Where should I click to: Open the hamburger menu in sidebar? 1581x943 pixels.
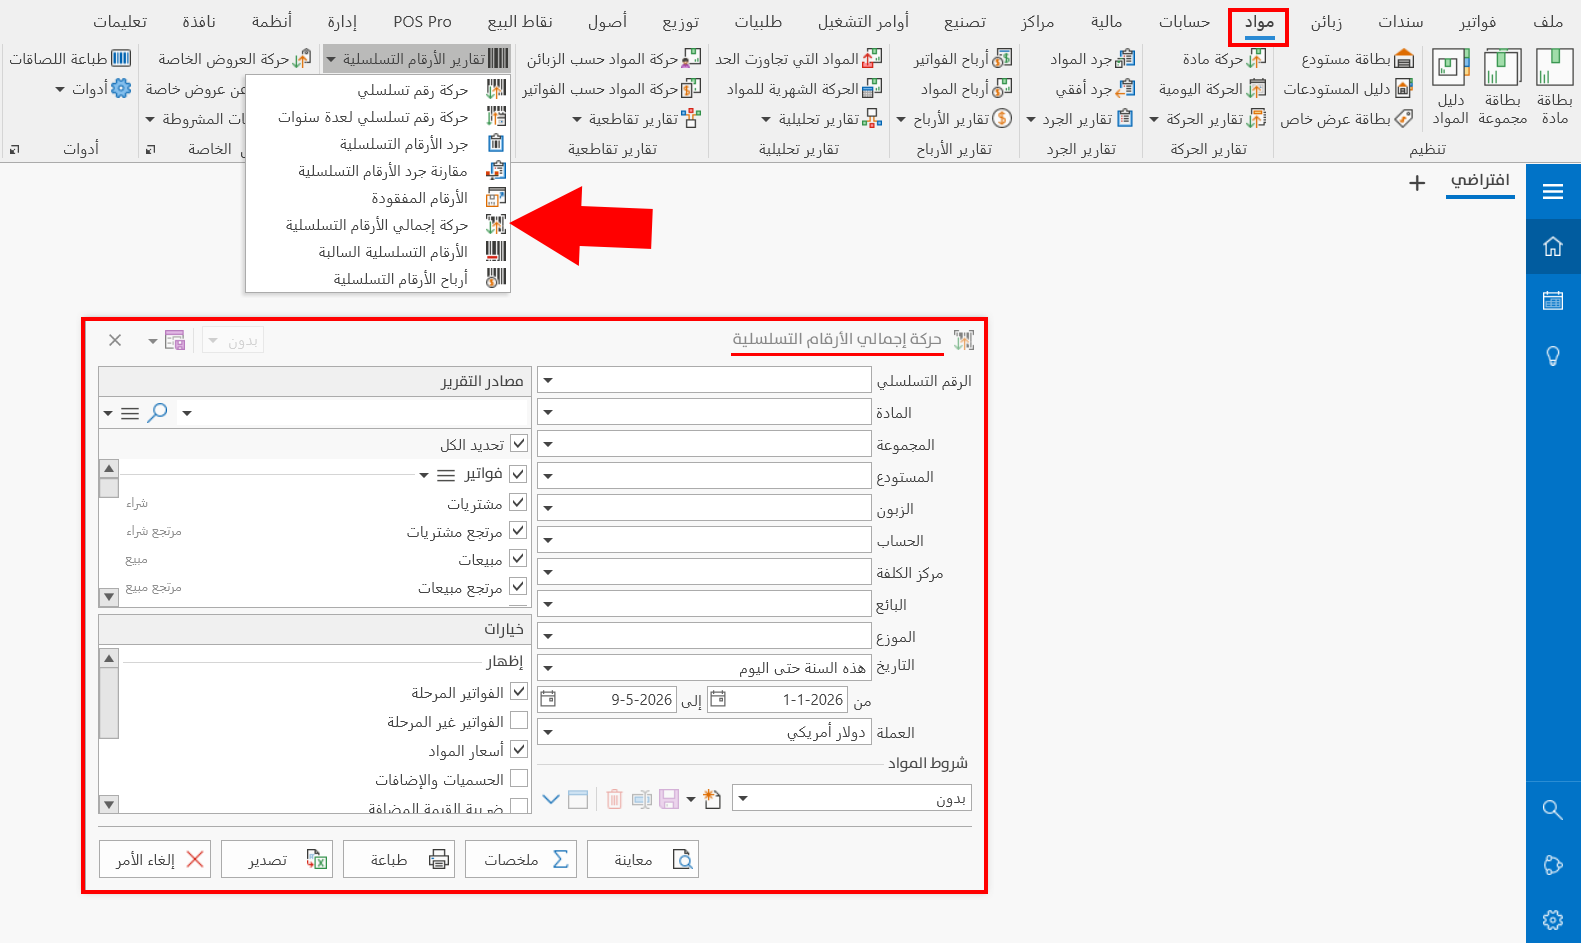click(1553, 191)
